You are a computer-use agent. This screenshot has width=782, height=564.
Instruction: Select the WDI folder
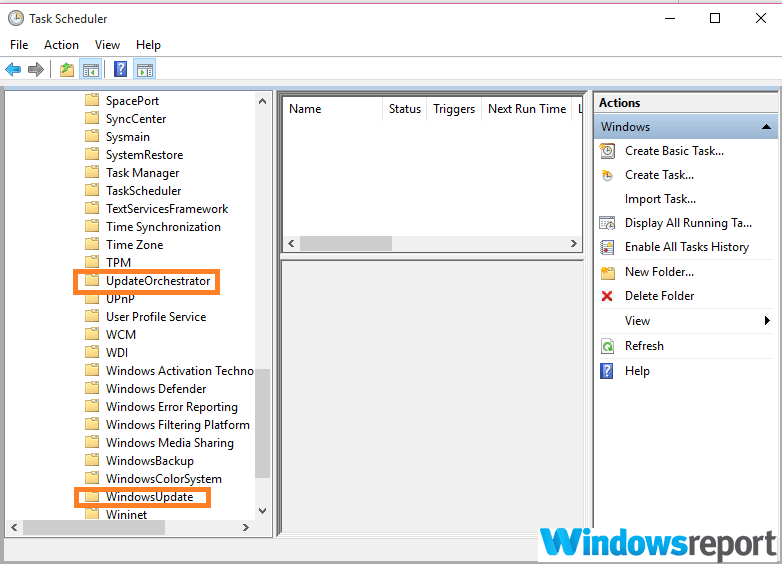[117, 353]
